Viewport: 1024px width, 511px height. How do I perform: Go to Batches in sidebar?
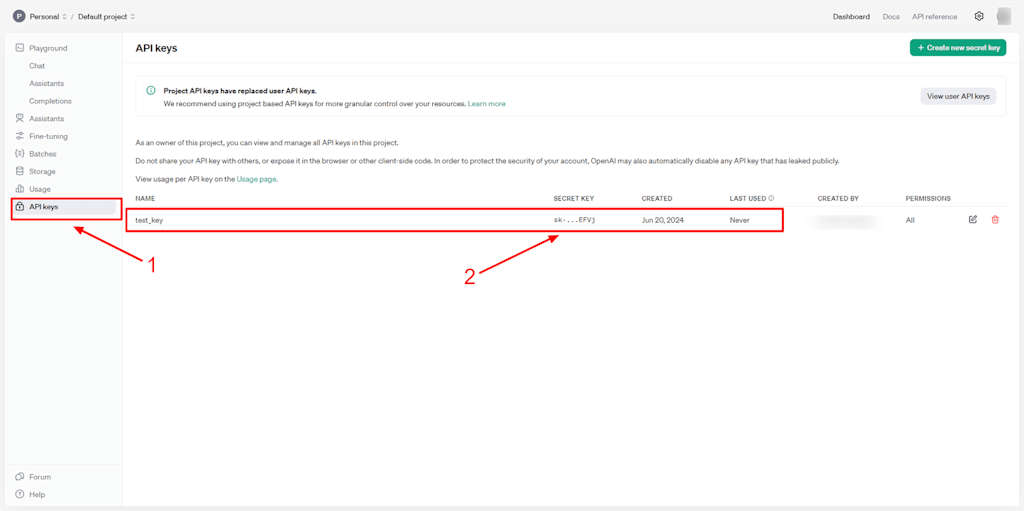coord(42,154)
